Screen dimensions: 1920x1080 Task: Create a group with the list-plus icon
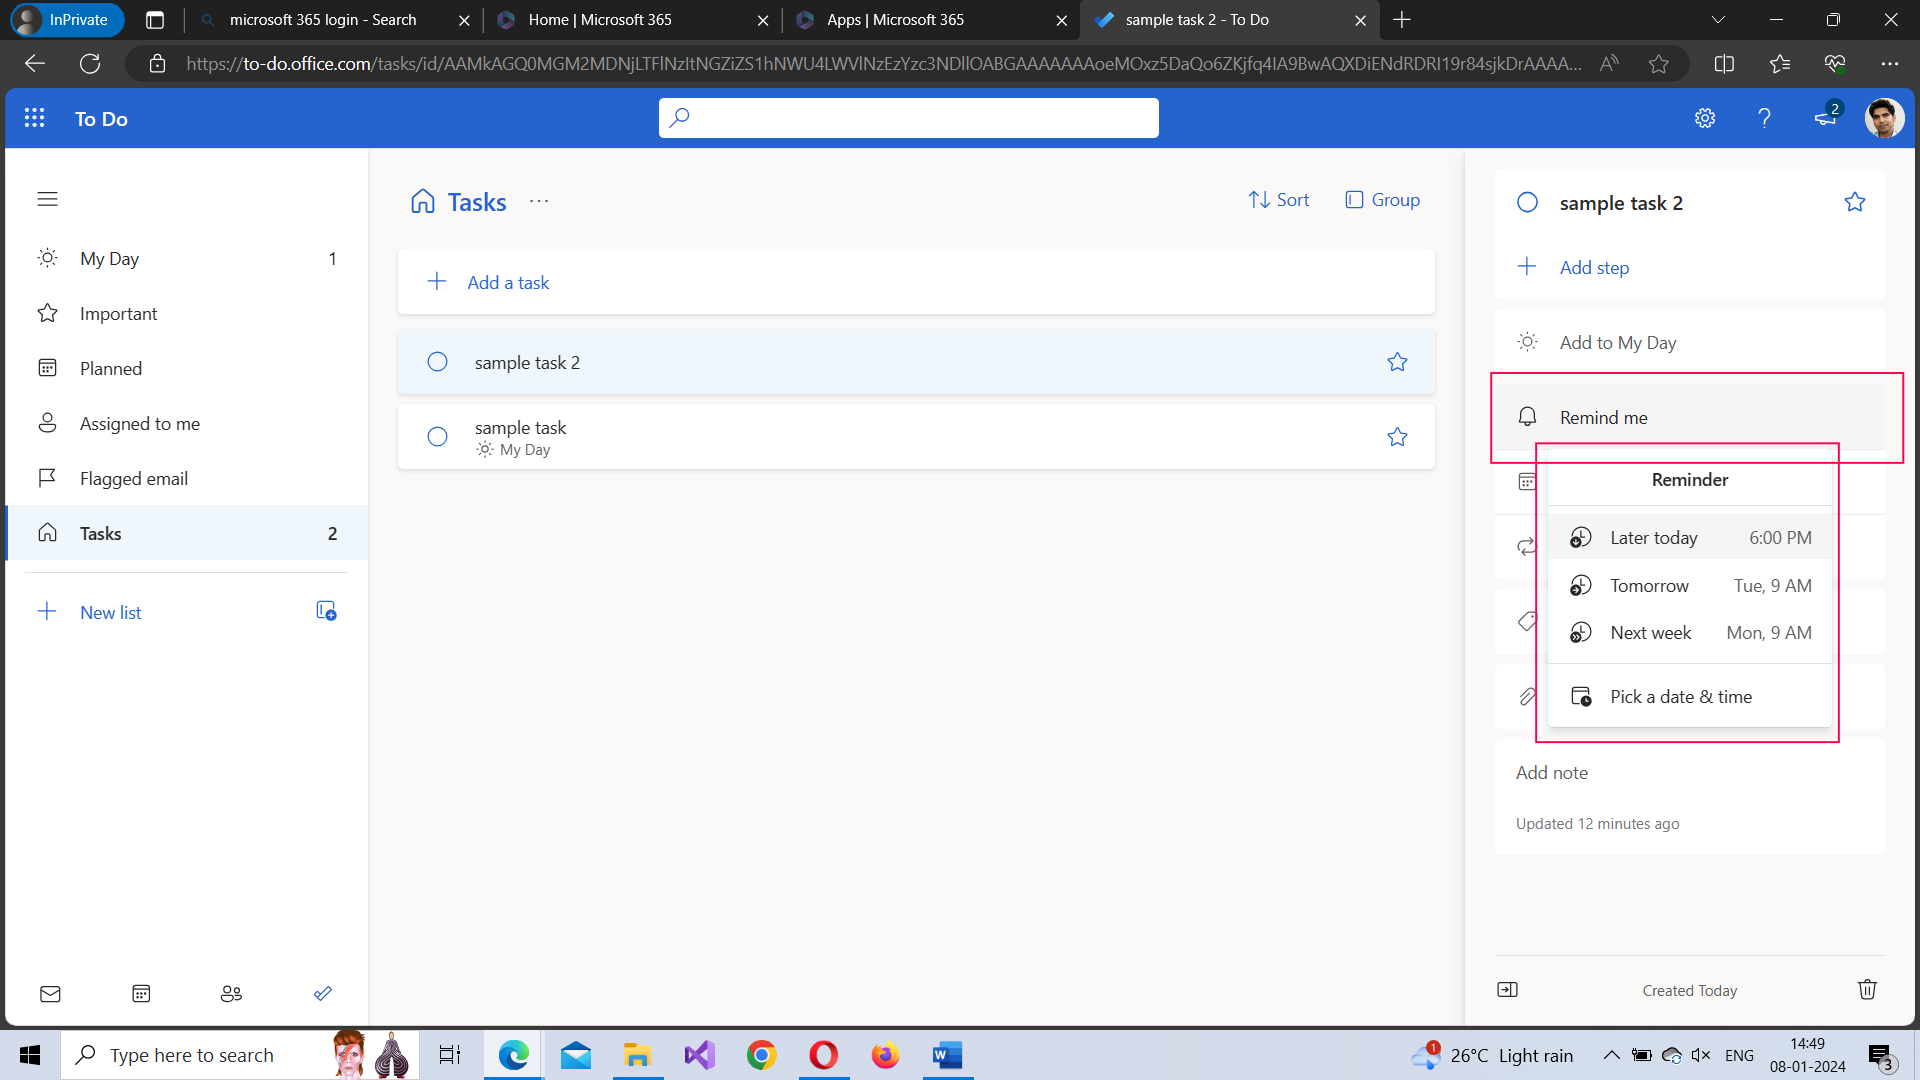(325, 610)
